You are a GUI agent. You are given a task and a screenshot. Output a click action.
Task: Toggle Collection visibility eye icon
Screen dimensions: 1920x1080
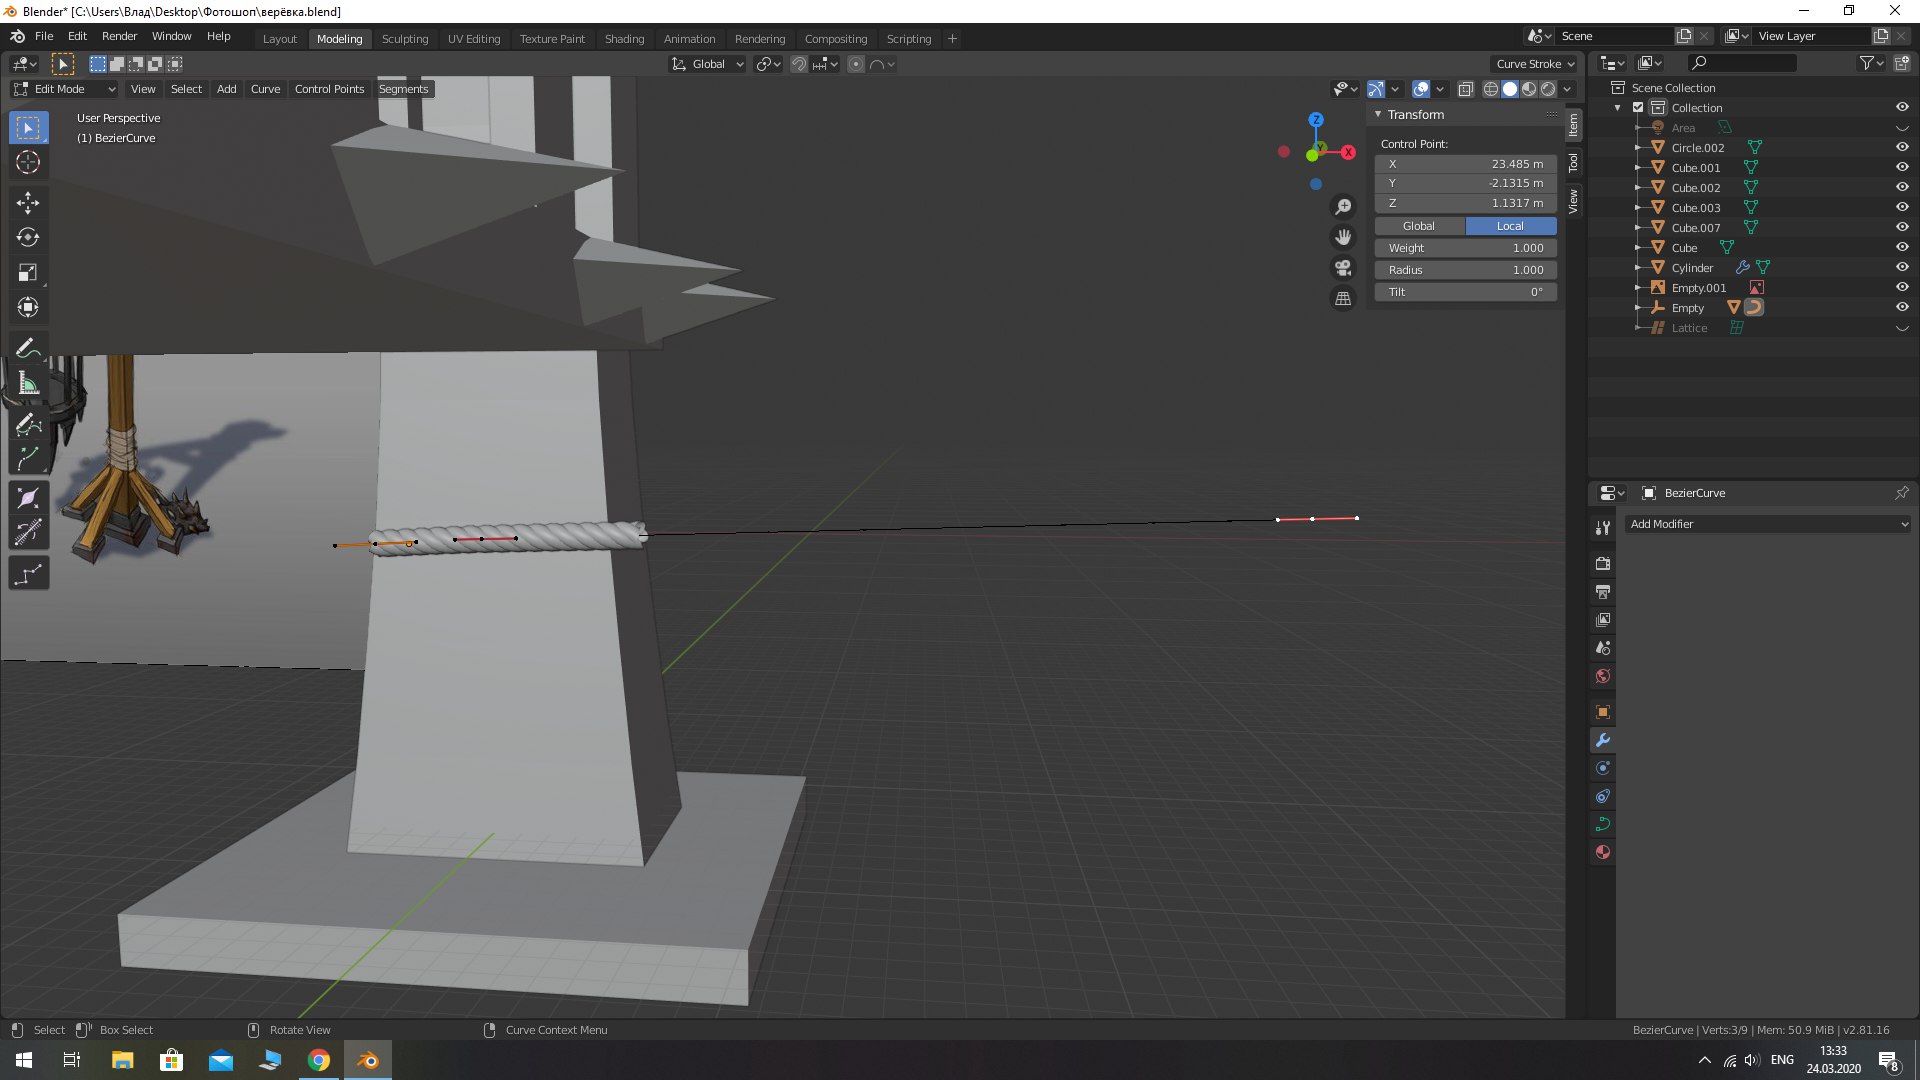pos(1902,107)
